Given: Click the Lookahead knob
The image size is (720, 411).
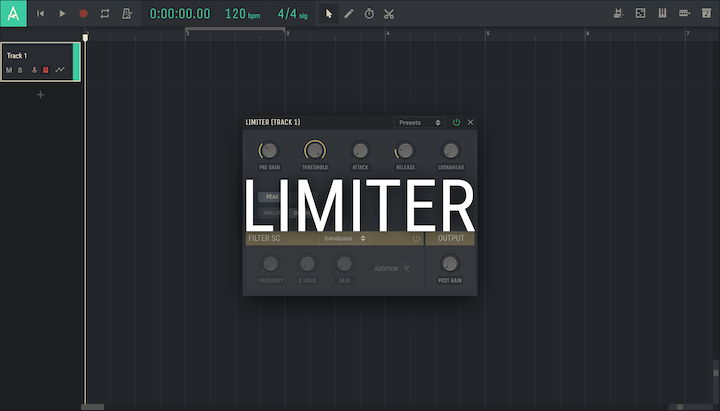Looking at the screenshot, I should pos(450,150).
